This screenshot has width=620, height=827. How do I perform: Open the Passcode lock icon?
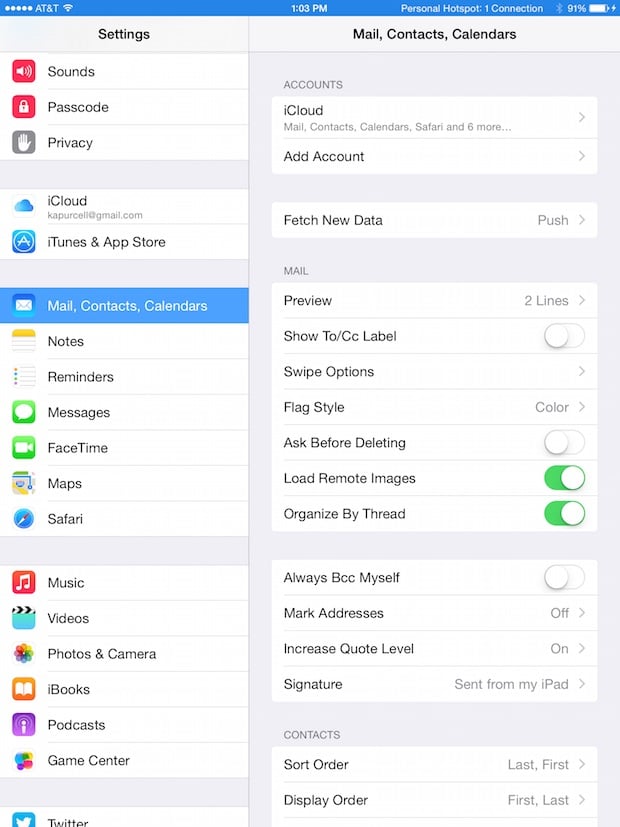24,107
